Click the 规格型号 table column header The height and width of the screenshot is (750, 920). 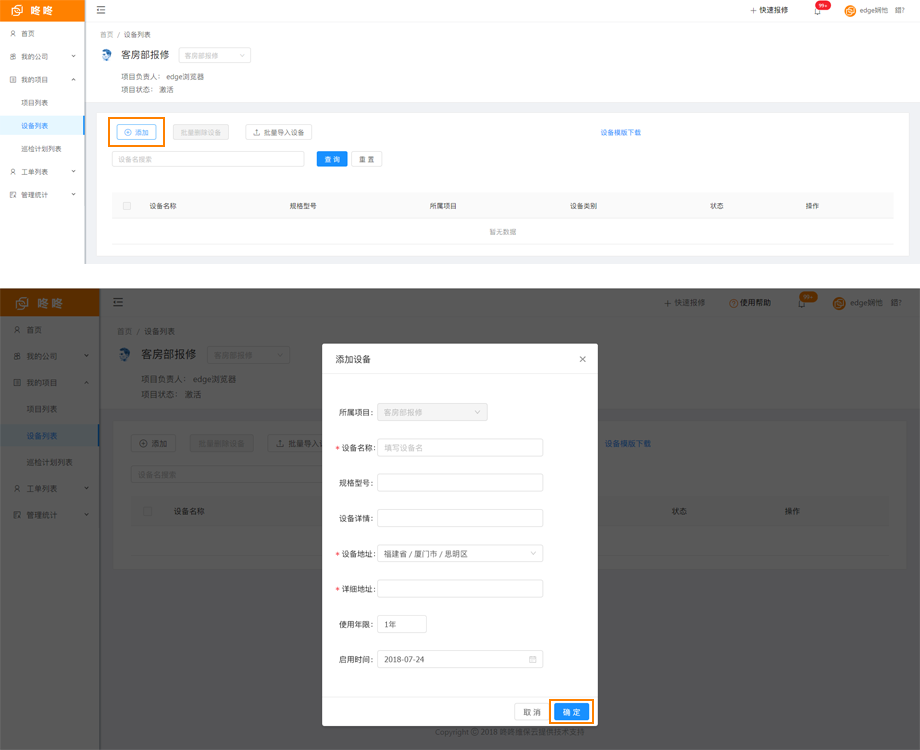[x=303, y=206]
